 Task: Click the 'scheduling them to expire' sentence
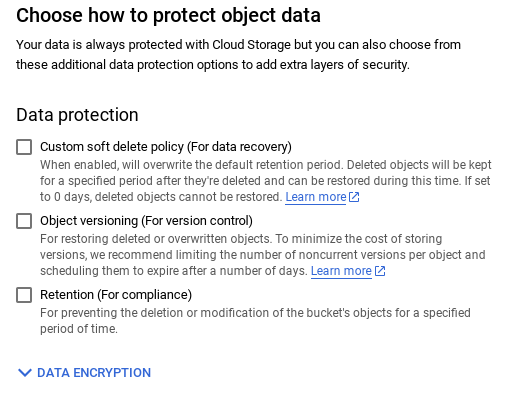pyautogui.click(x=173, y=271)
